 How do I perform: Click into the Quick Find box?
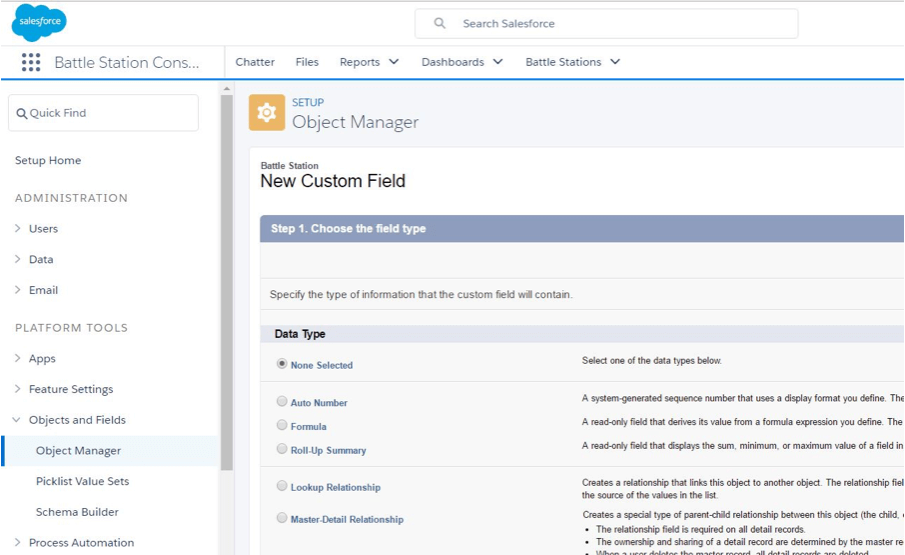[103, 113]
